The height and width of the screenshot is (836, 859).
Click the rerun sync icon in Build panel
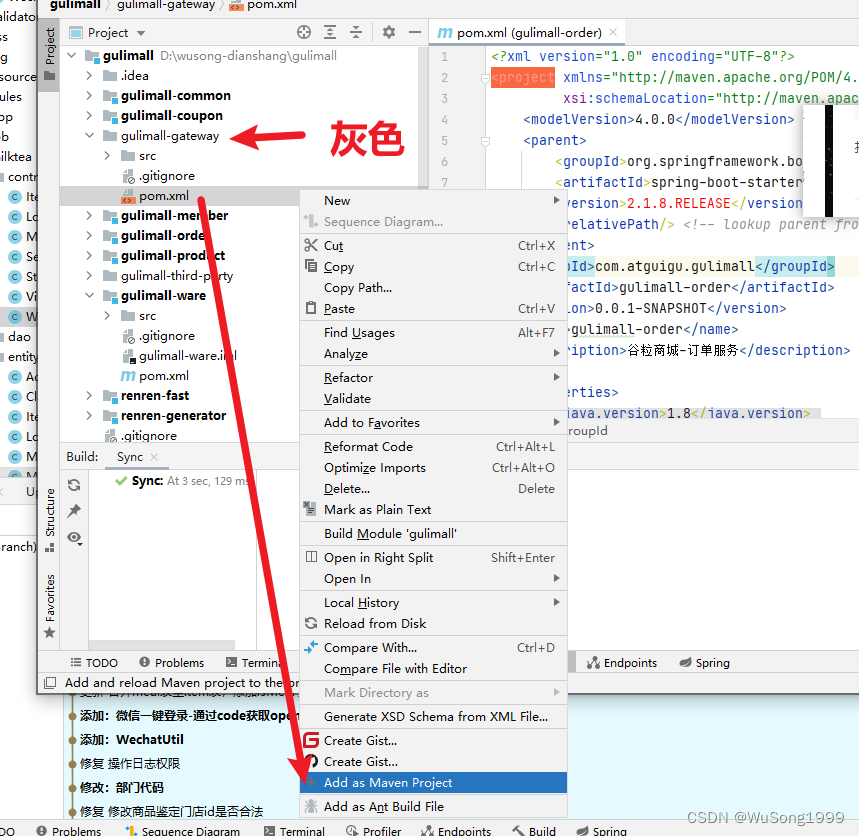74,485
